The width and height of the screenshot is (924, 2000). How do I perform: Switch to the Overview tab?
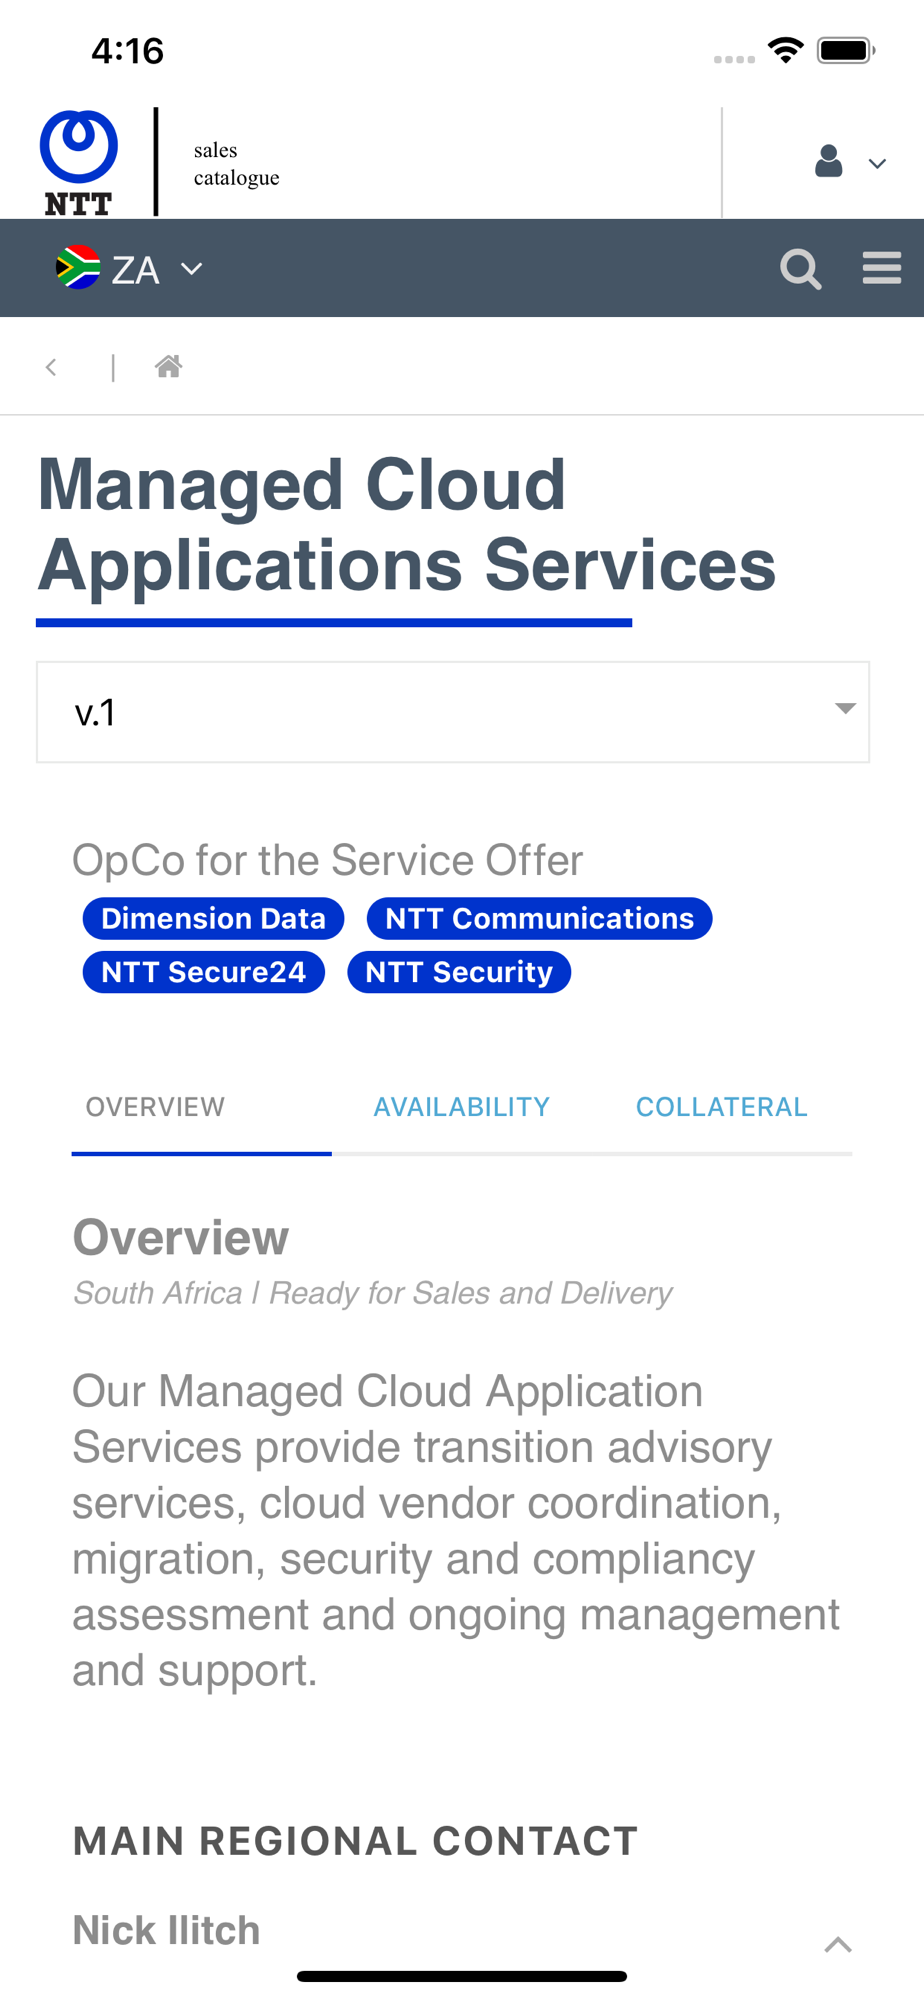click(x=155, y=1107)
